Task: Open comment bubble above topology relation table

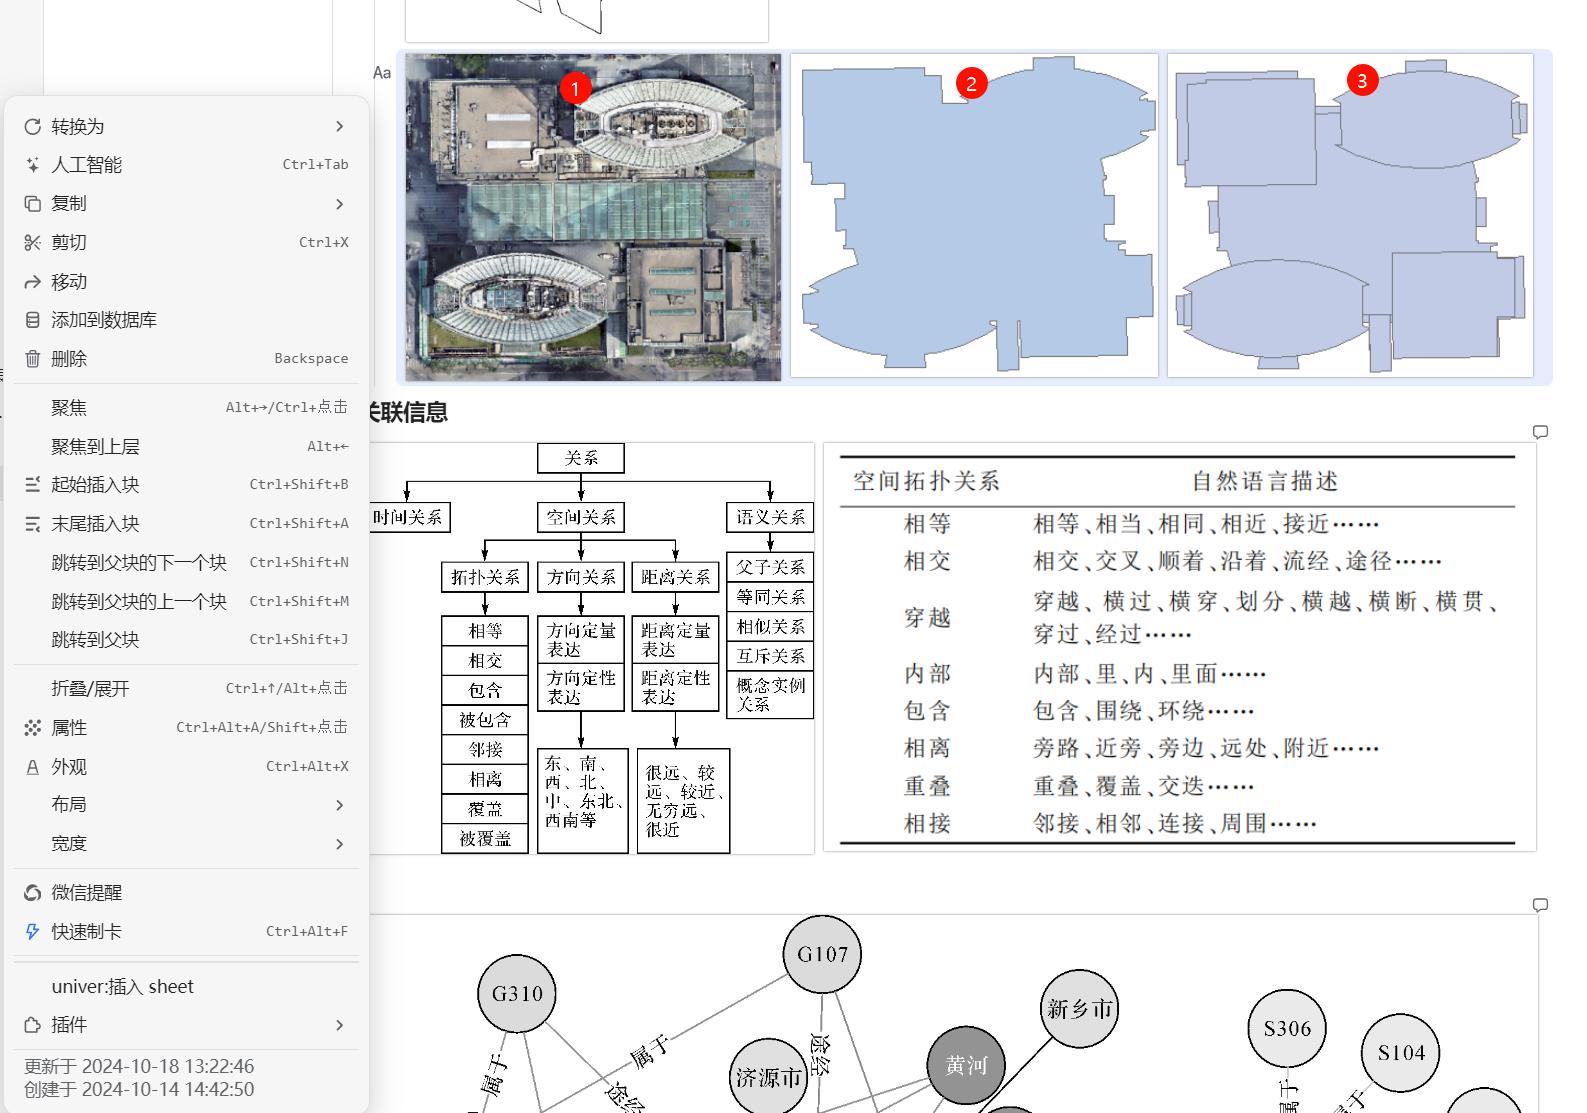Action: (1540, 432)
